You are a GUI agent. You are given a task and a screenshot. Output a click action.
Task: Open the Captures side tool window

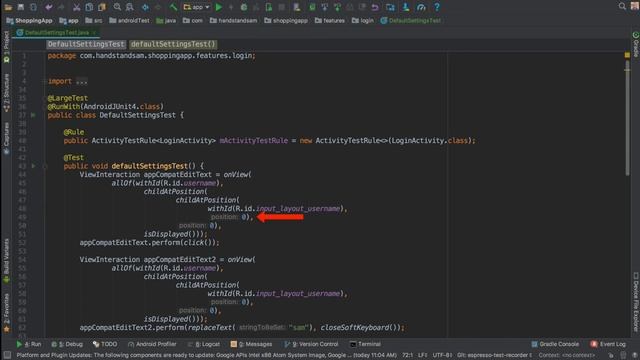click(6, 138)
